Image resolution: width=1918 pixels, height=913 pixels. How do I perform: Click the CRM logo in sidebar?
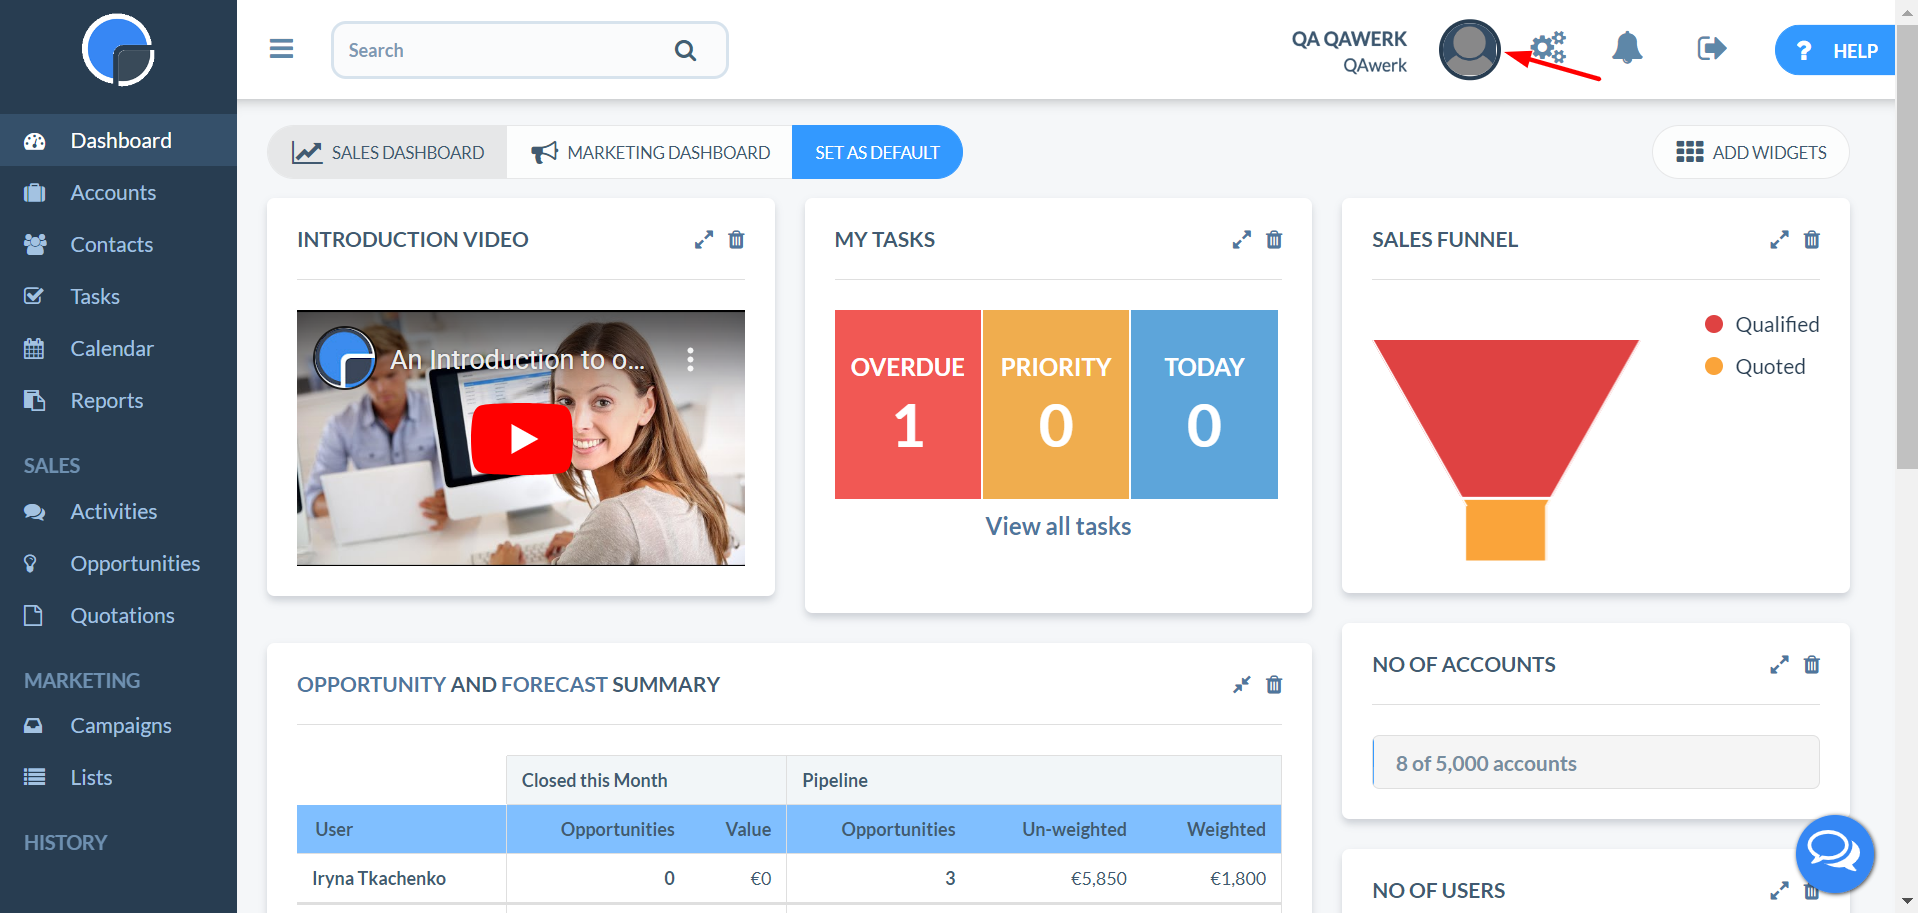[118, 50]
